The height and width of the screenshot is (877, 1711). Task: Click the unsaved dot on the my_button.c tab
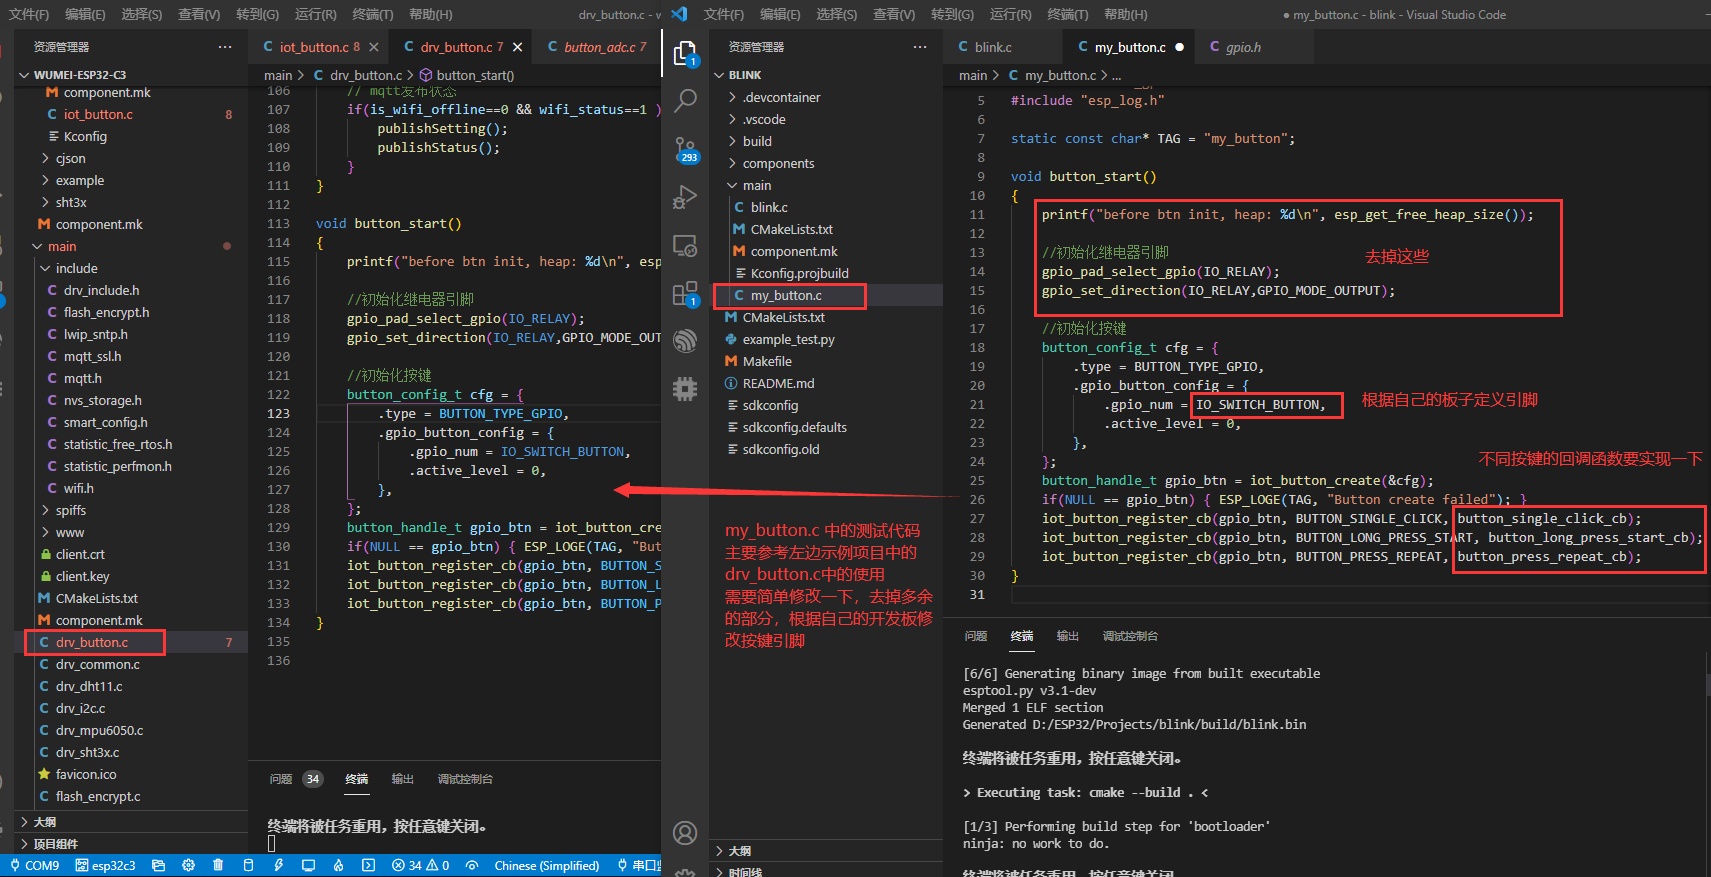(1180, 47)
